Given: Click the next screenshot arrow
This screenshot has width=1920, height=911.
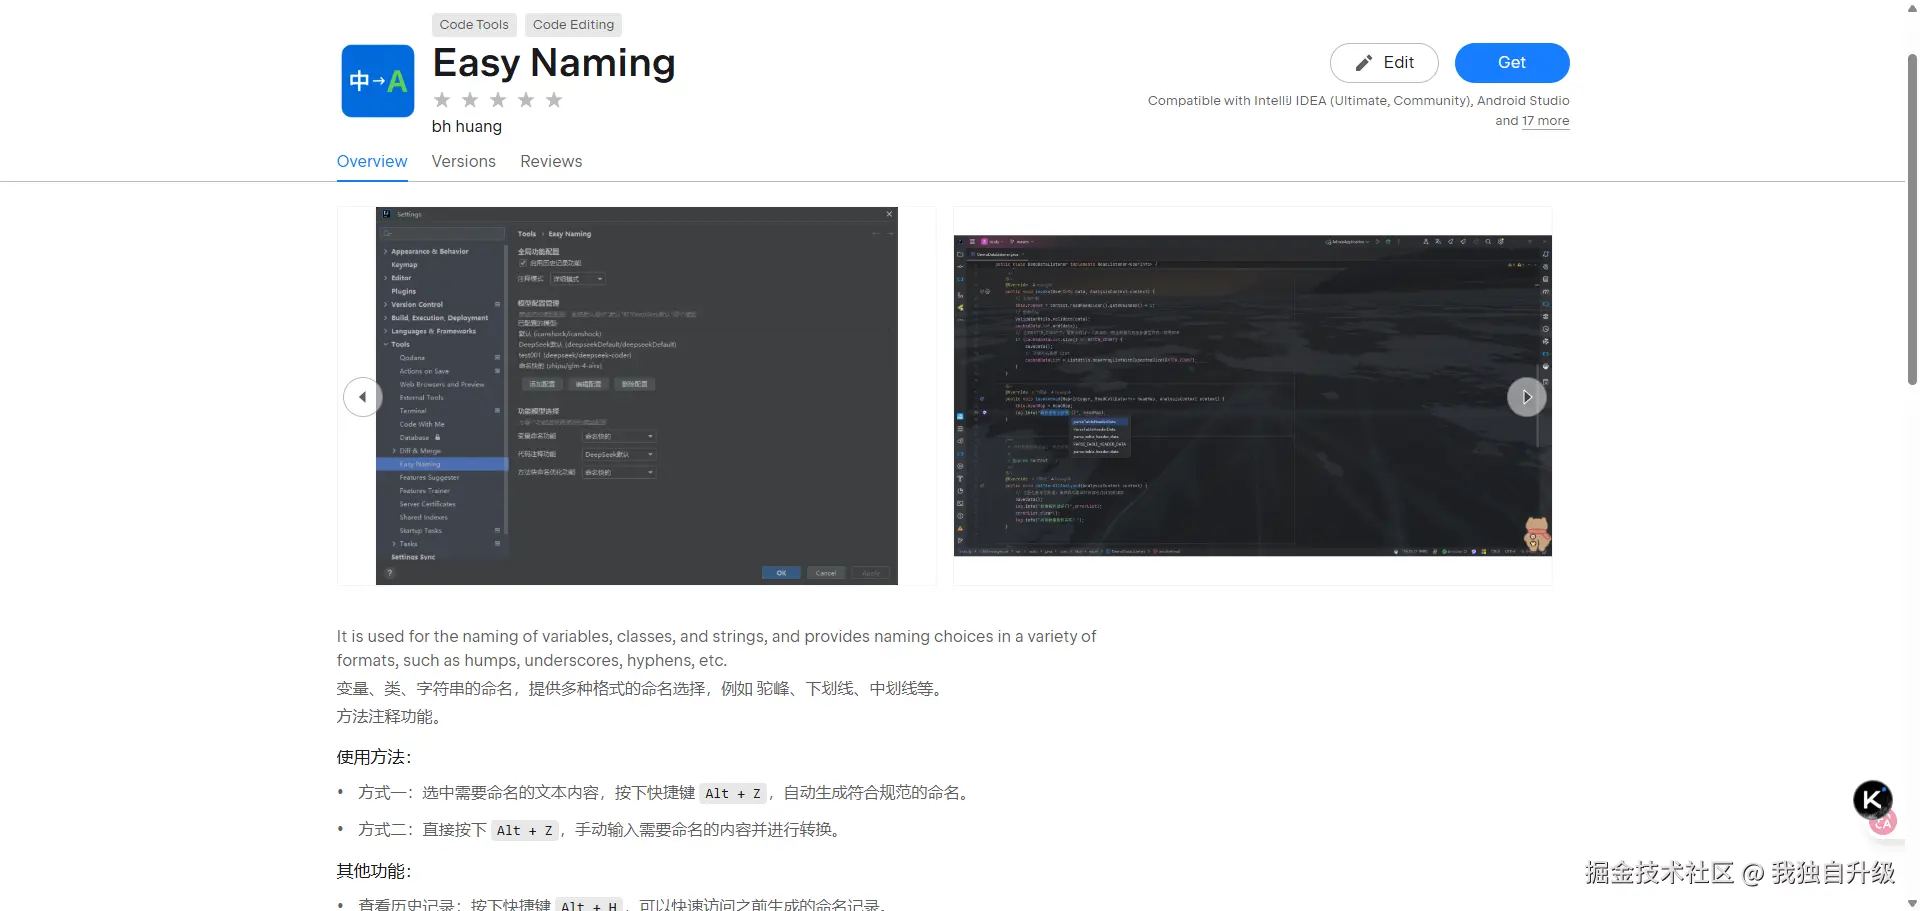Looking at the screenshot, I should pyautogui.click(x=1526, y=397).
